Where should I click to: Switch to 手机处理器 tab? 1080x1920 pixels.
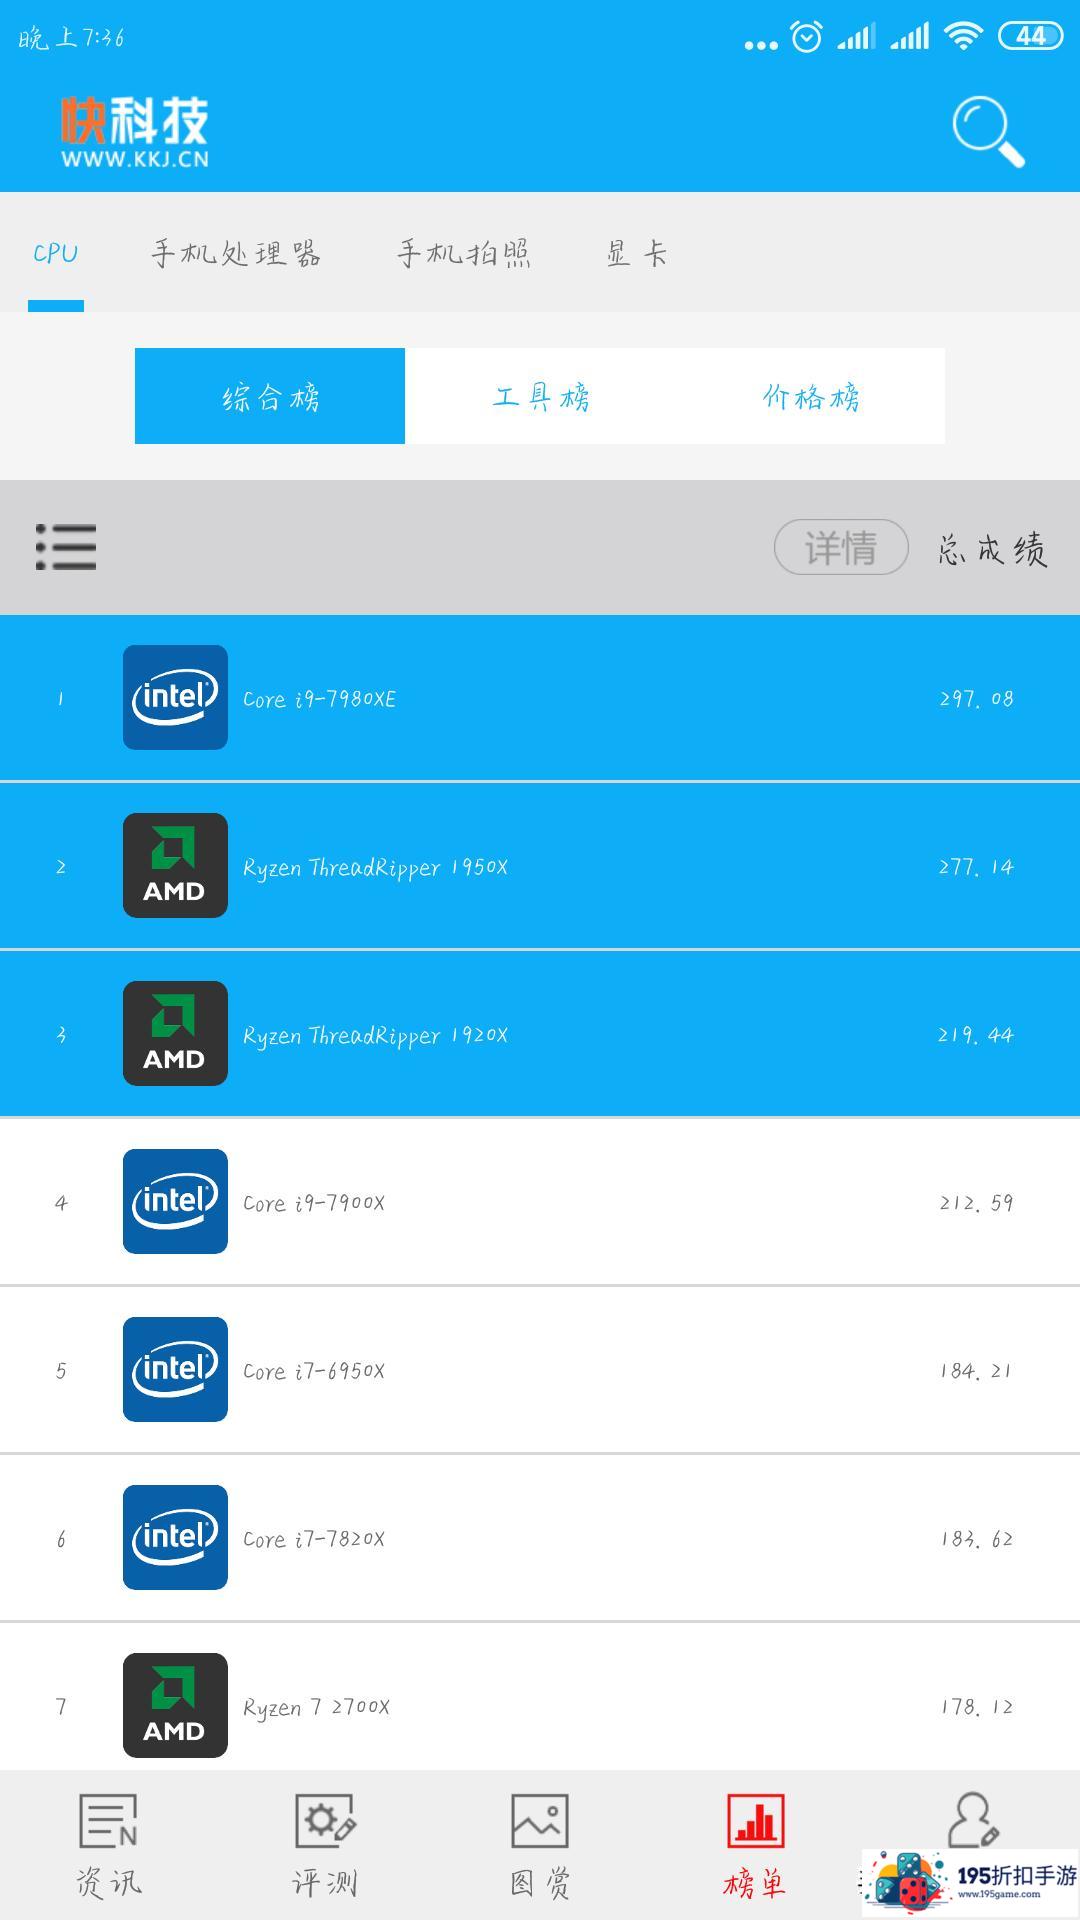pos(236,253)
